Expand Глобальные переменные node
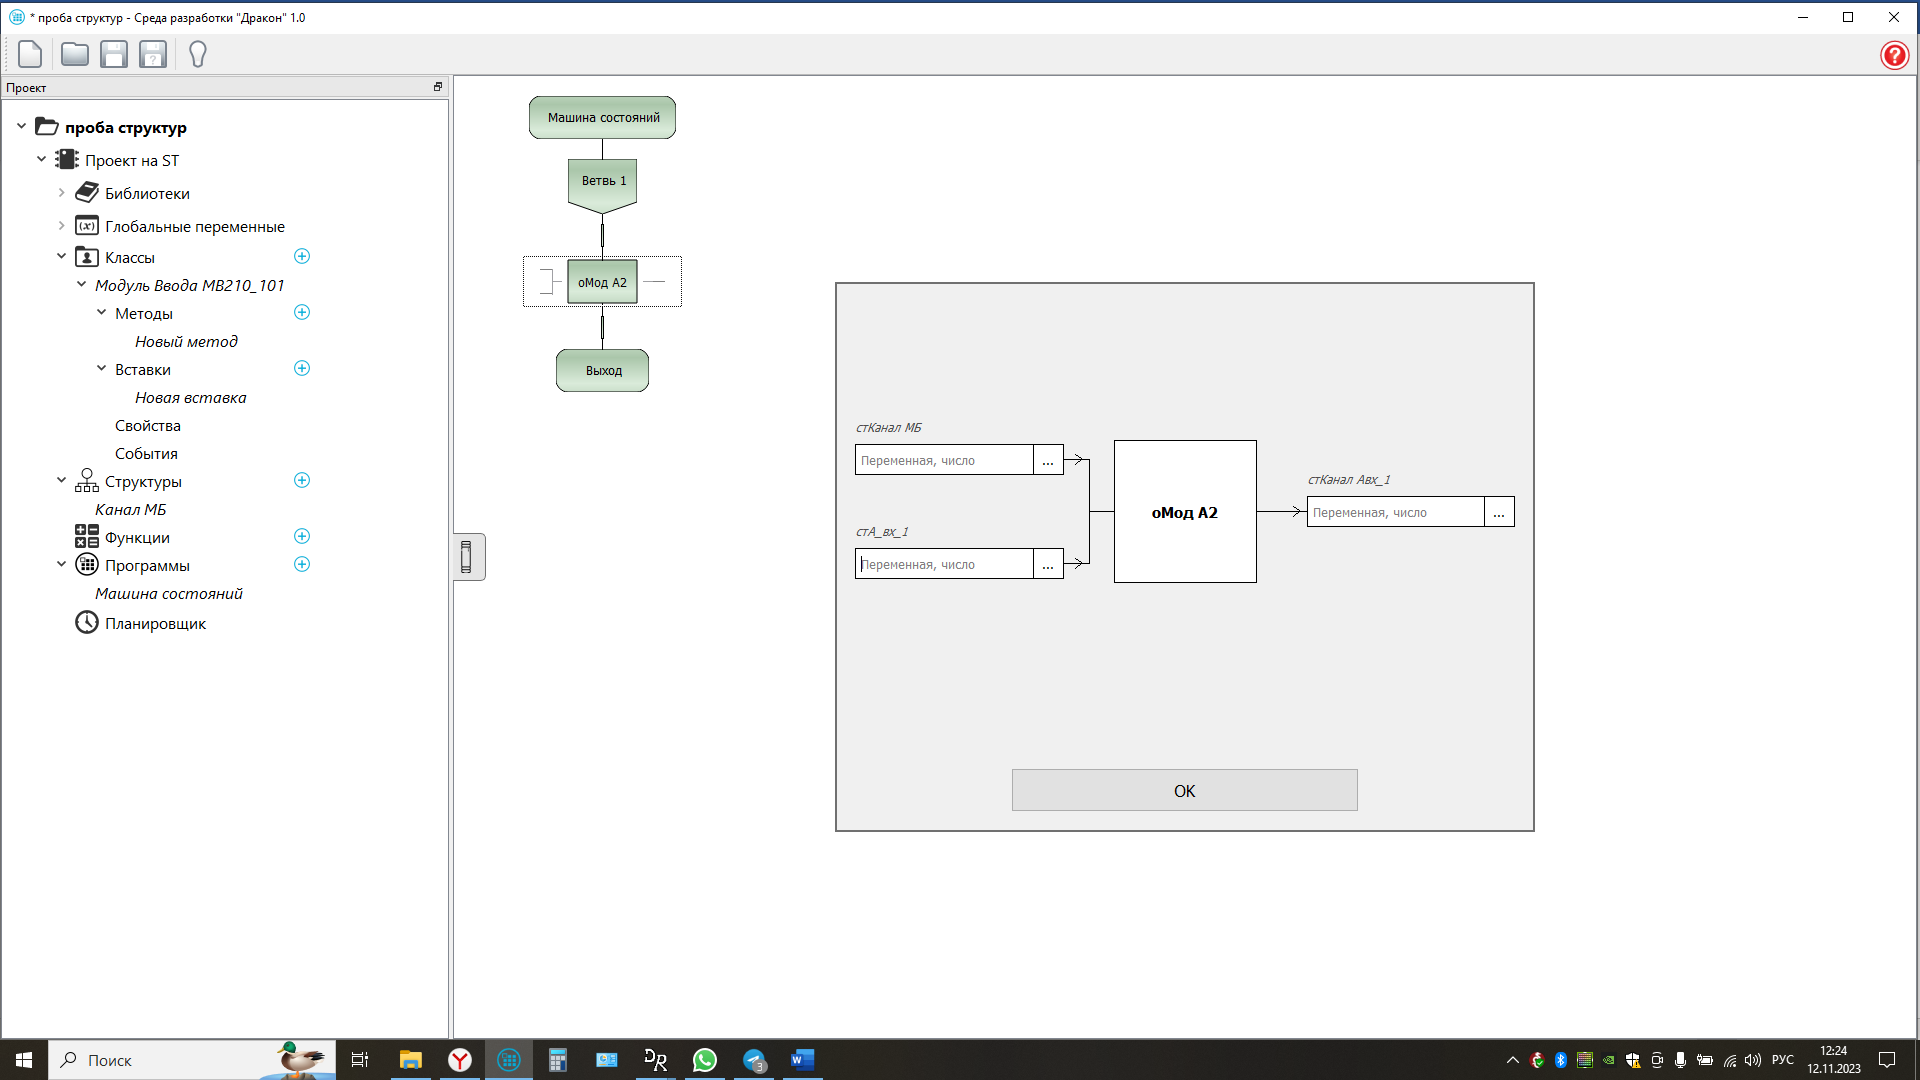The image size is (1920, 1080). [x=61, y=226]
